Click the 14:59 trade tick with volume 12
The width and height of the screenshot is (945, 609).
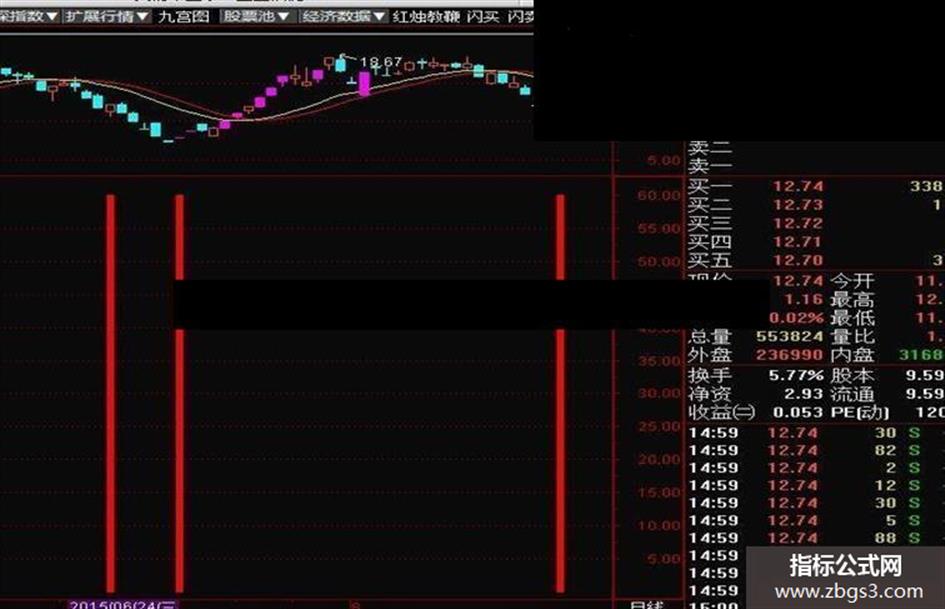[805, 485]
